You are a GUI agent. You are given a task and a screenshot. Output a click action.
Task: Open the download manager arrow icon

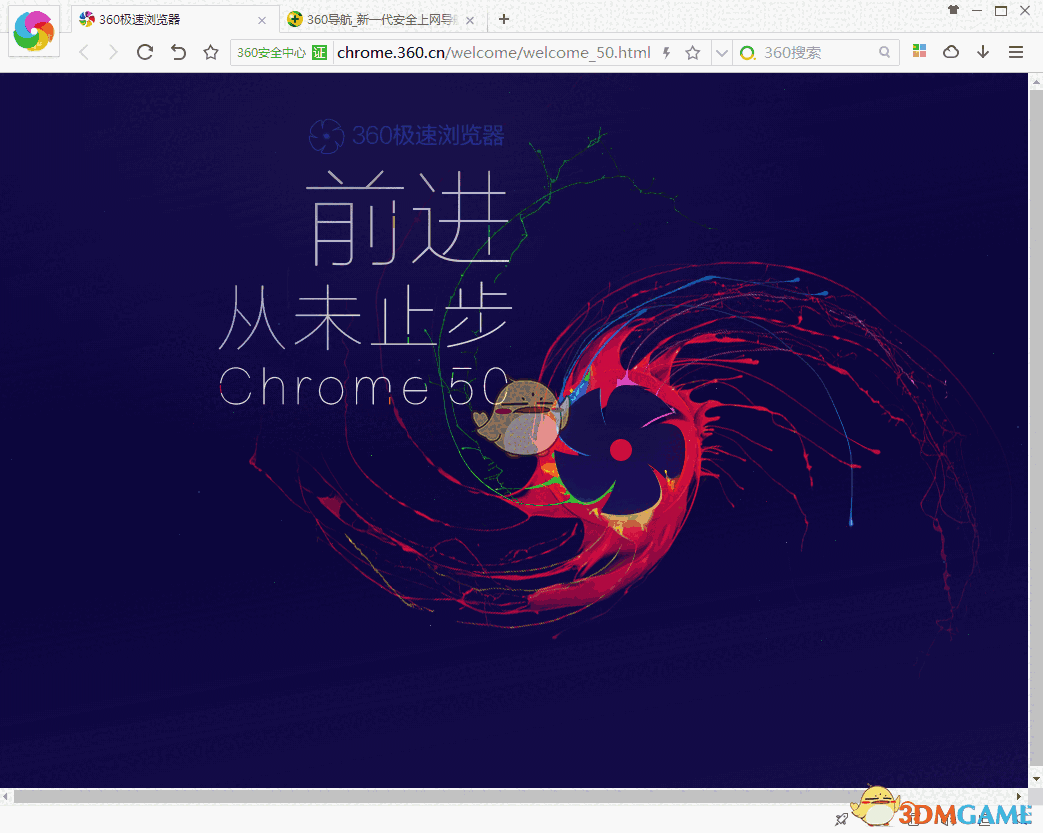(983, 52)
